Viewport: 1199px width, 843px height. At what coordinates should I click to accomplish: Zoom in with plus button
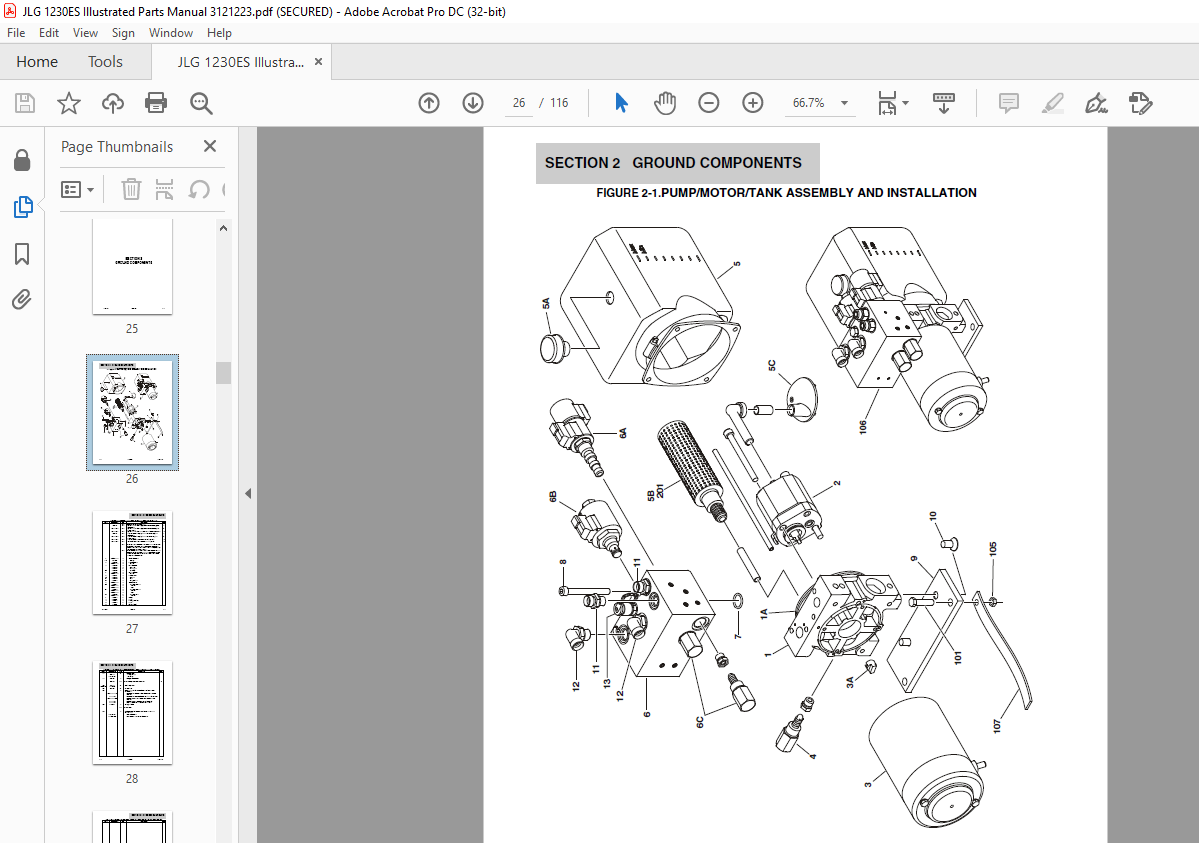point(752,103)
